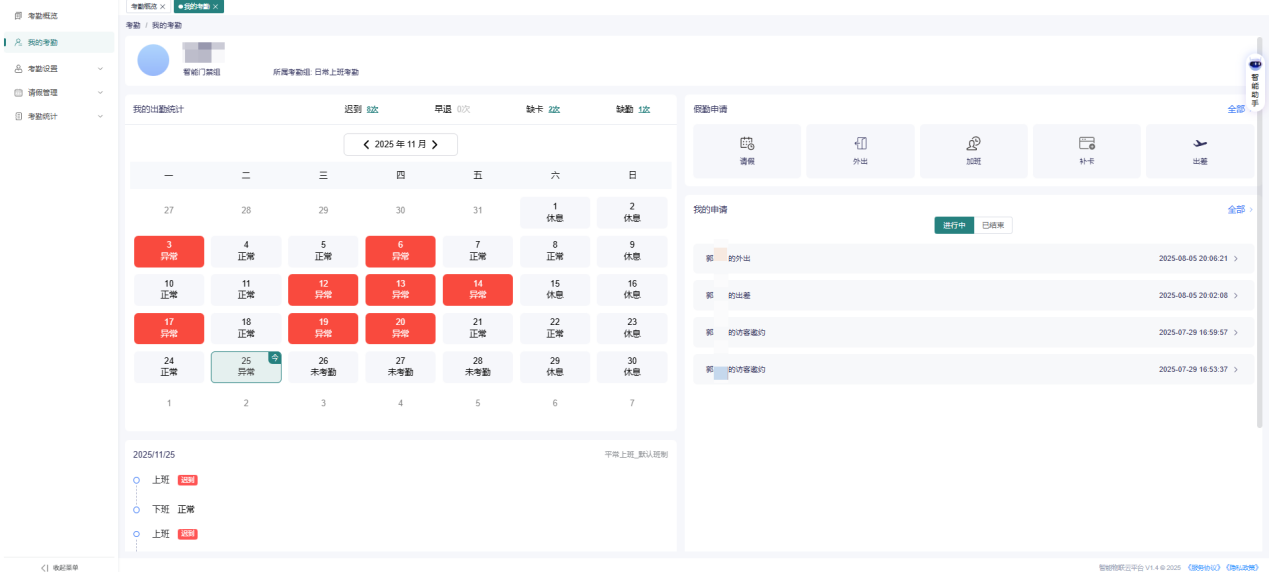View 全部 in 我的申请 section
This screenshot has height=572, width=1269.
[1236, 210]
